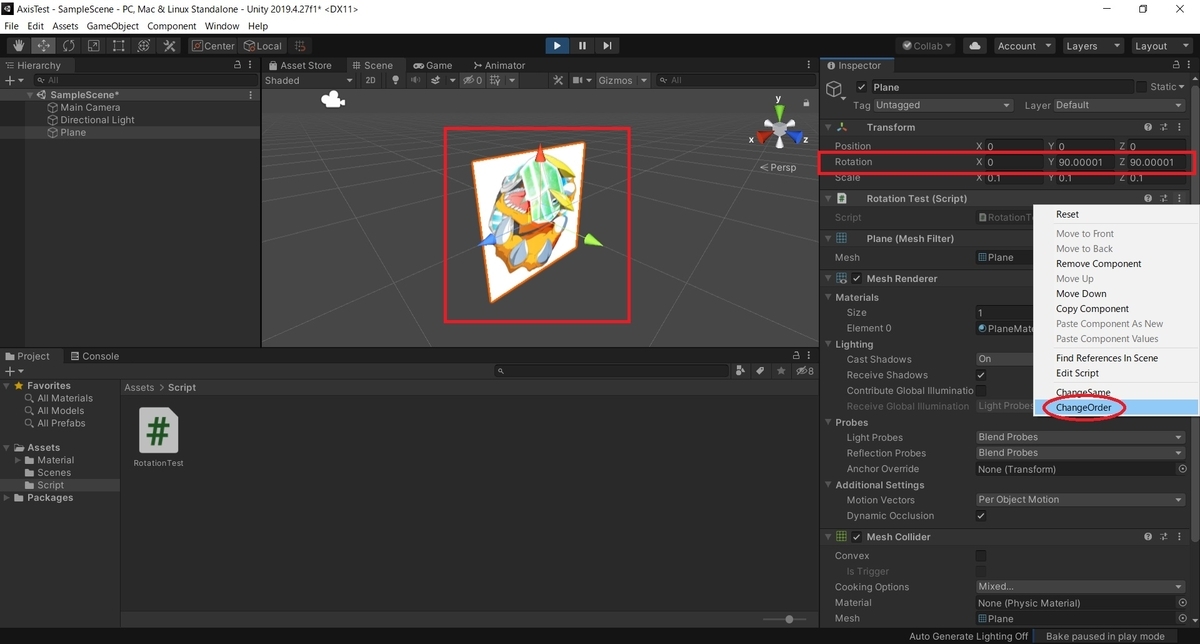Open the Layout dropdown
This screenshot has width=1200, height=644.
[1160, 46]
